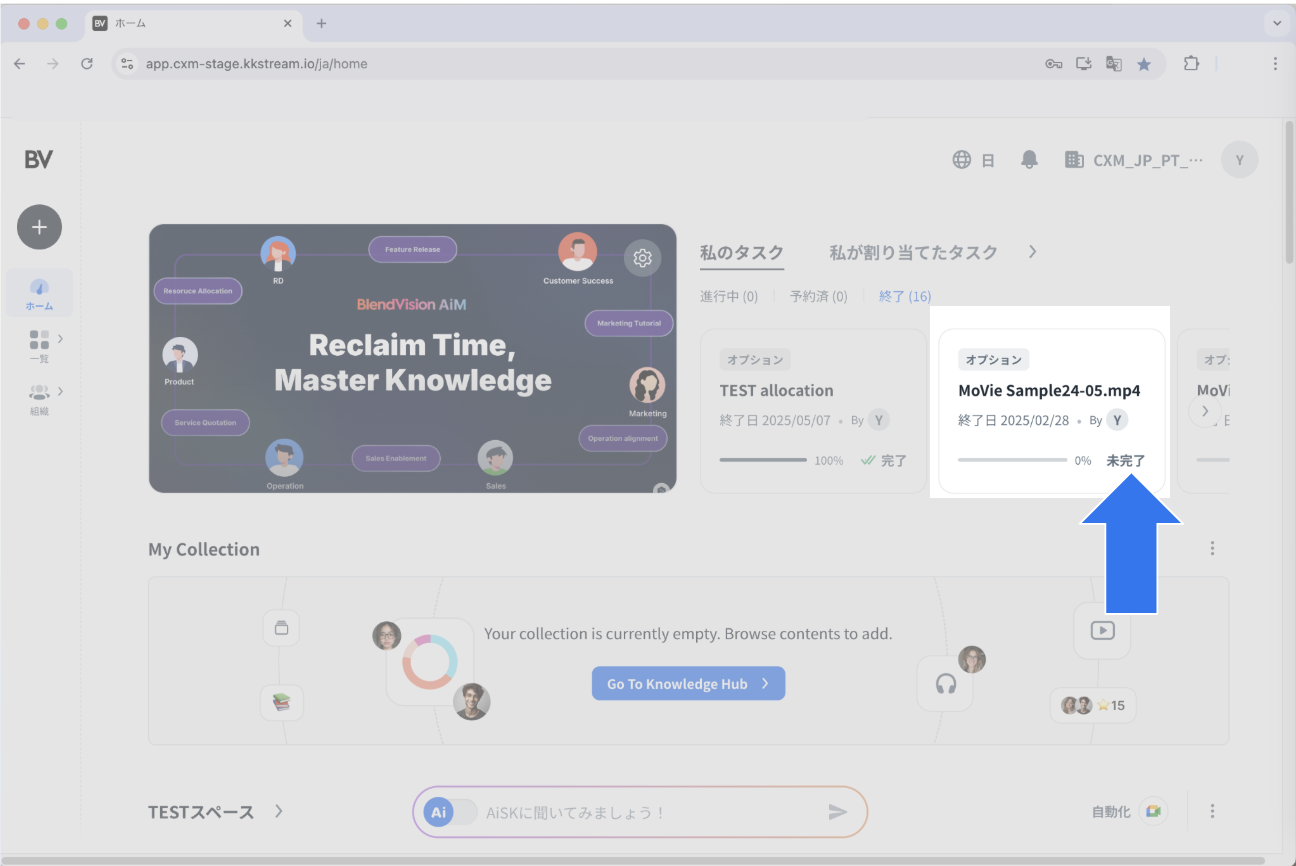
Task: Click 完了 status on TEST allocation
Action: (x=884, y=461)
